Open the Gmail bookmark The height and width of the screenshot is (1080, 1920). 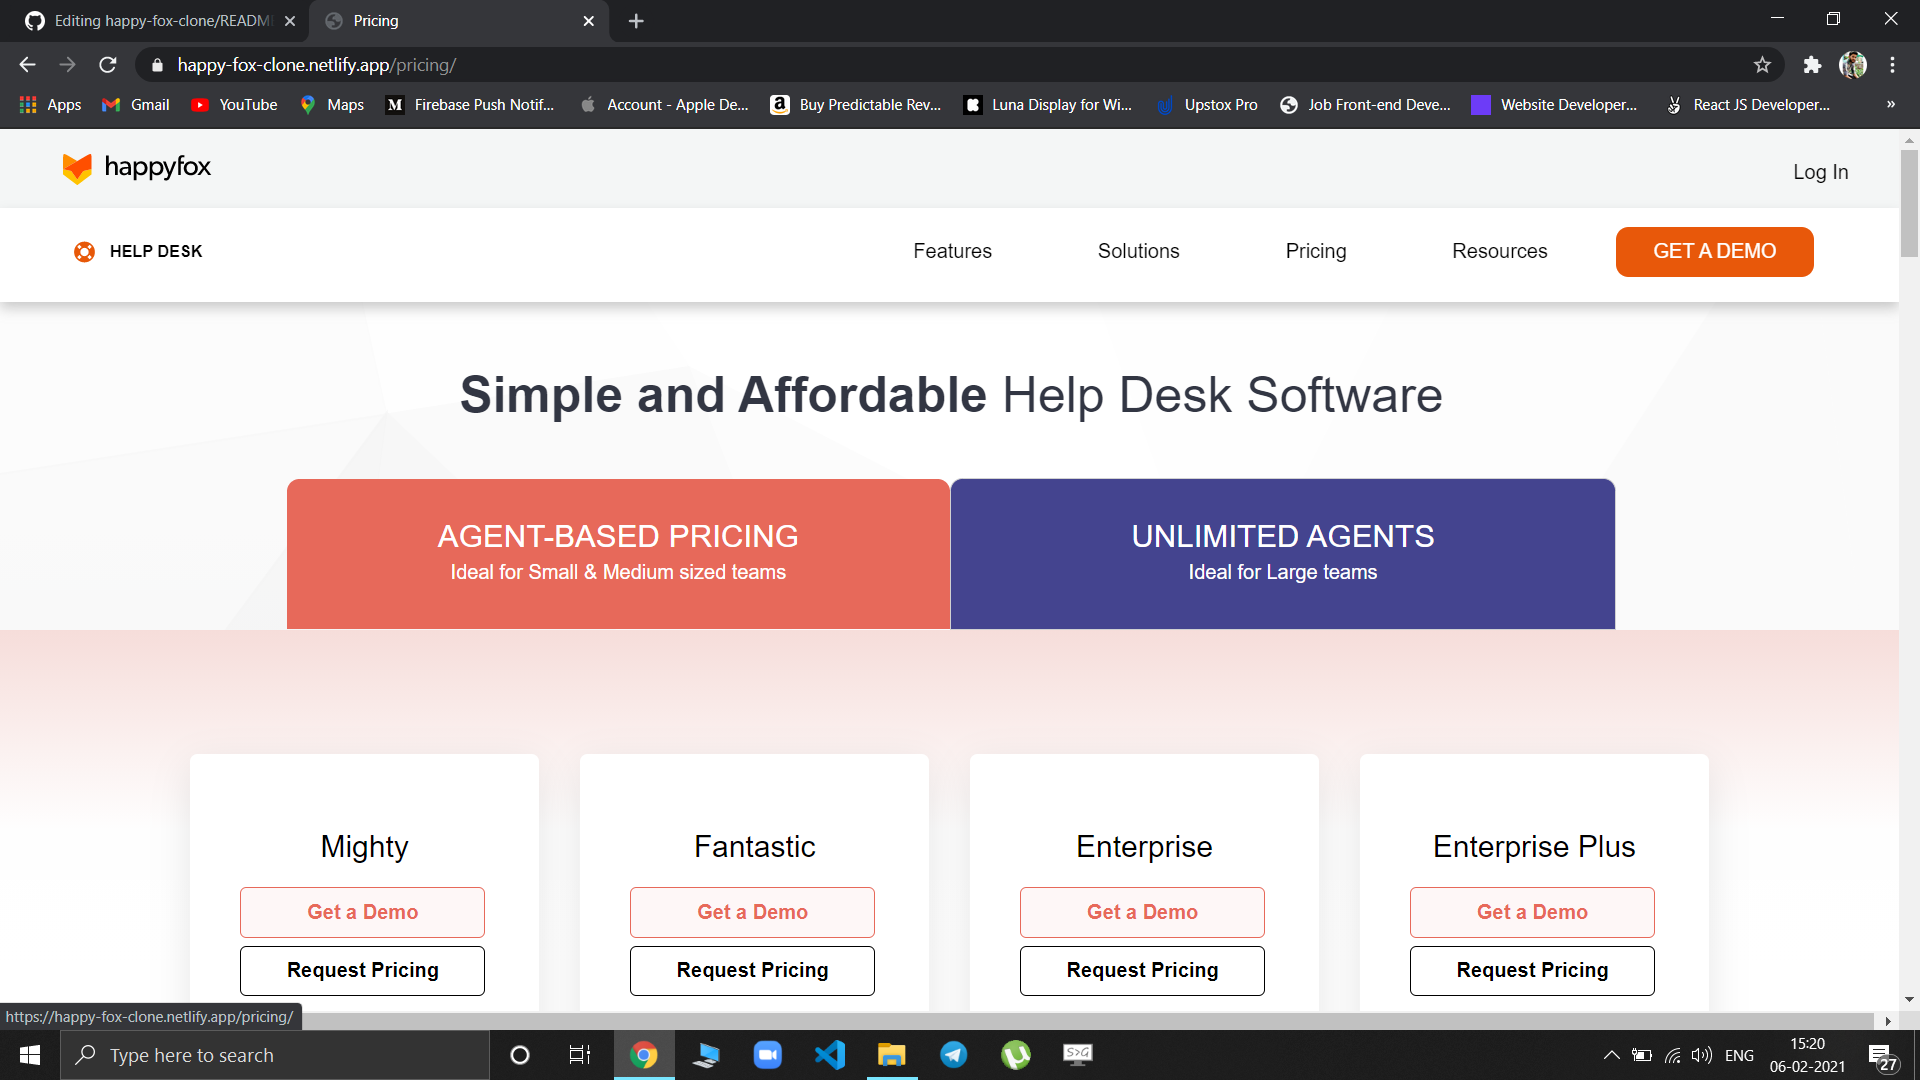[x=136, y=105]
